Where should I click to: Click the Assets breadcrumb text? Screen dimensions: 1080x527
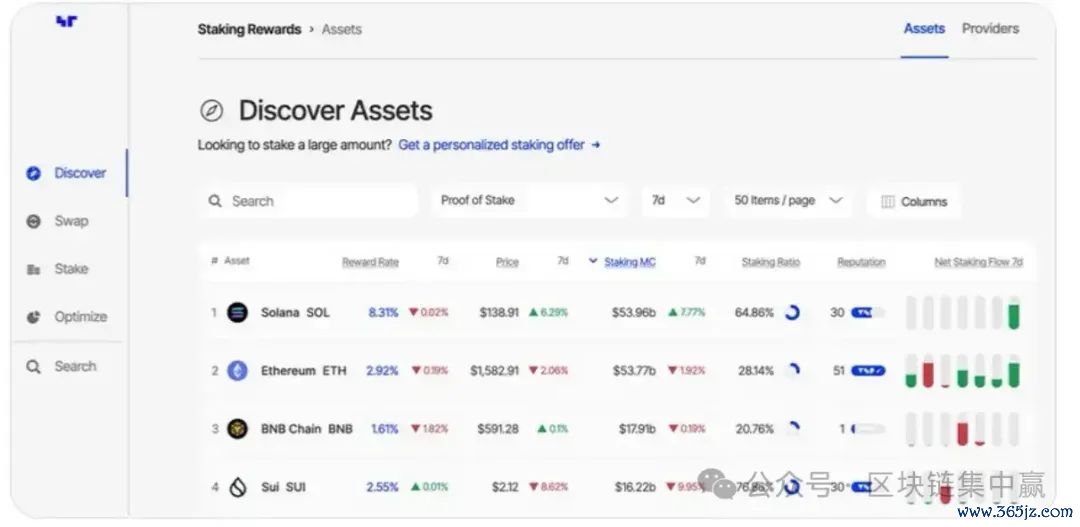(x=342, y=30)
